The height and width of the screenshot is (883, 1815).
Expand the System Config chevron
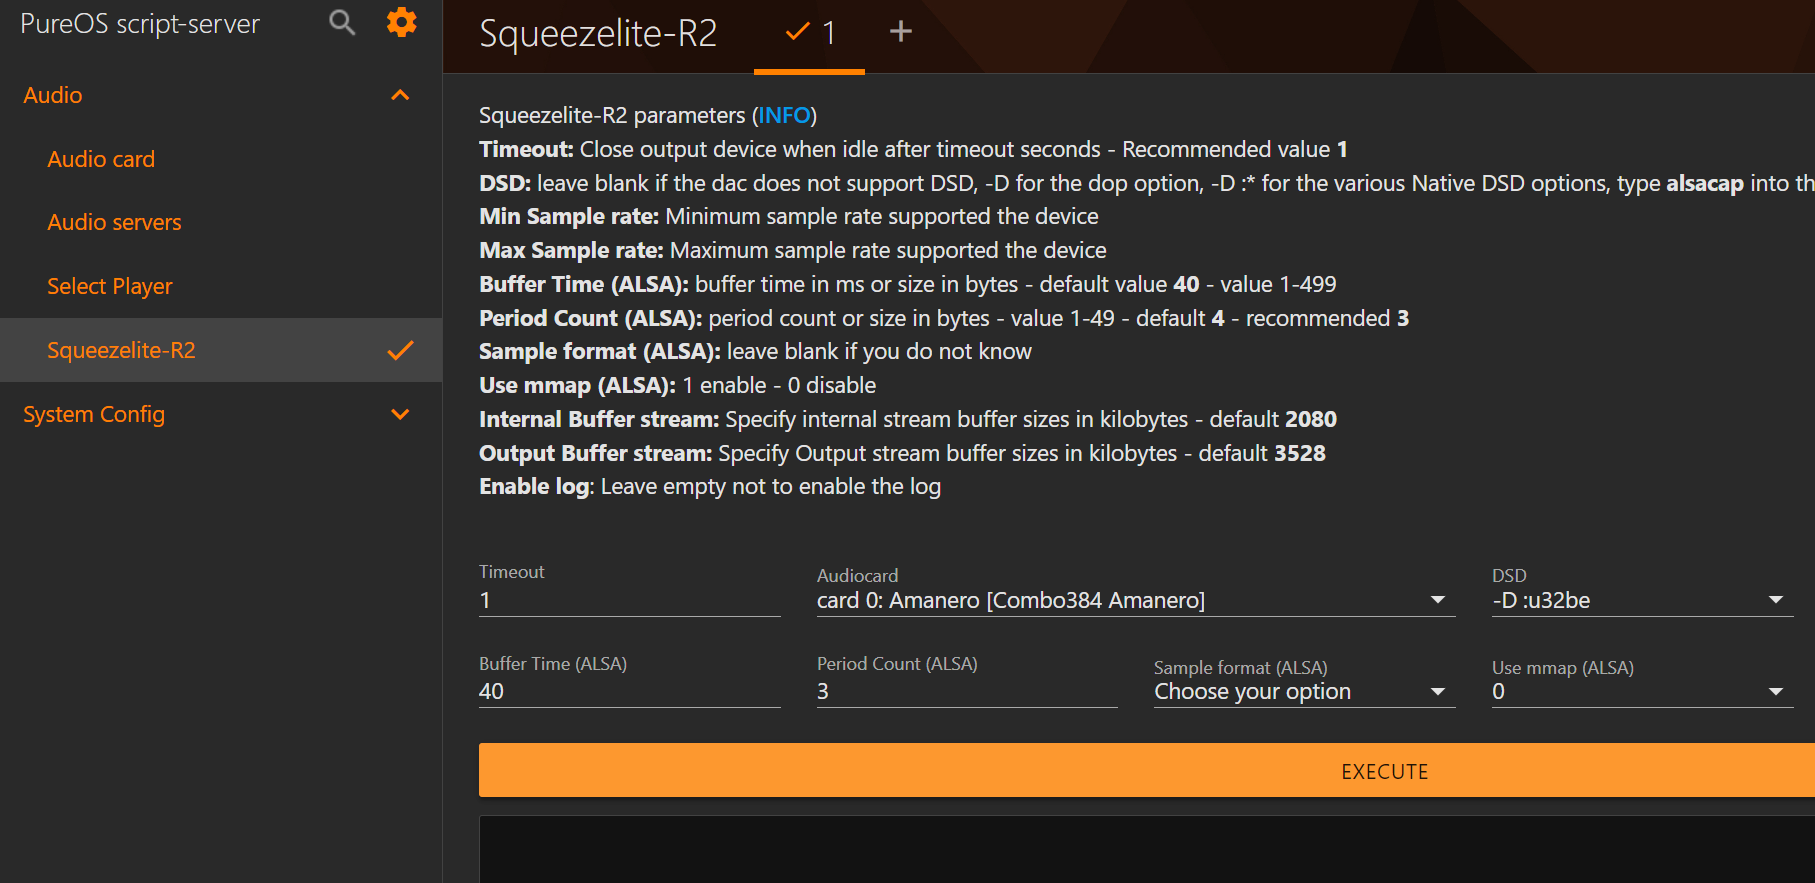point(400,414)
